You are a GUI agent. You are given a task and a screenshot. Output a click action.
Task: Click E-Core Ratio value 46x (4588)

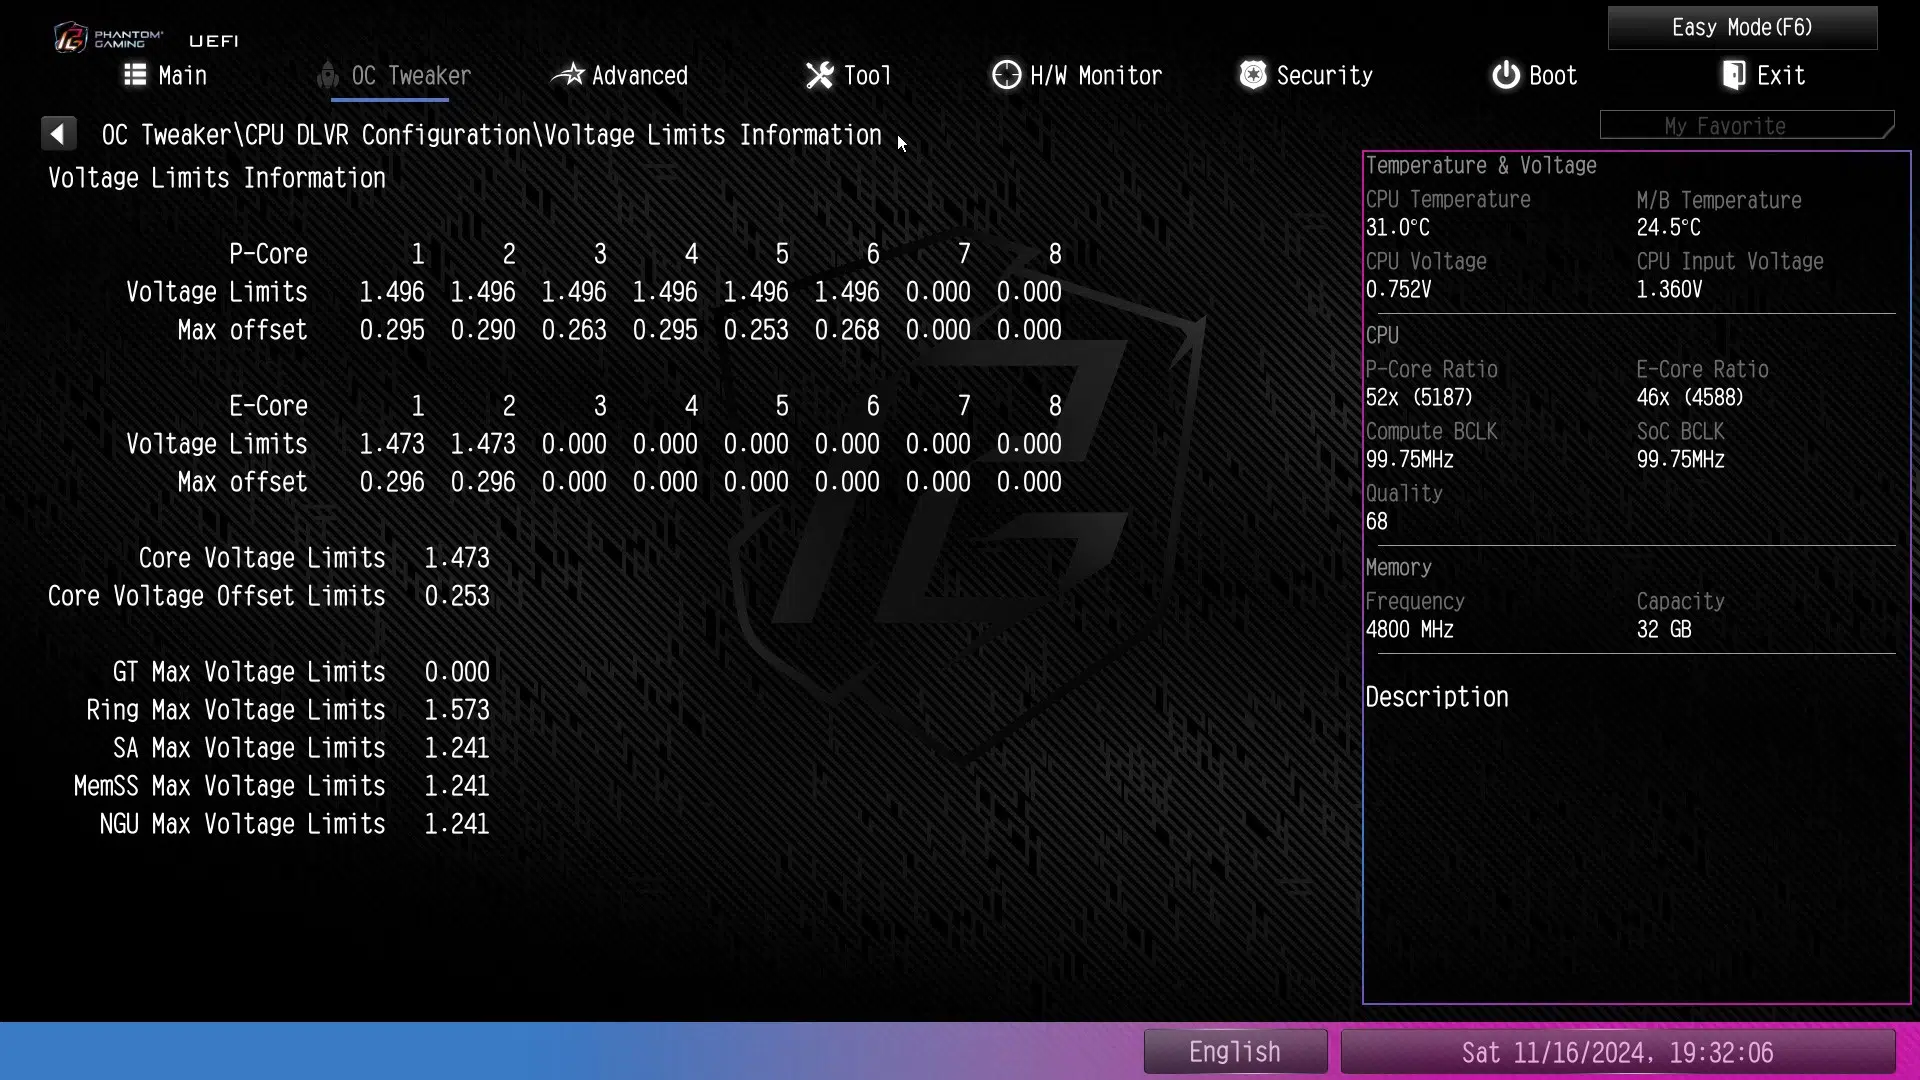[x=1690, y=398]
